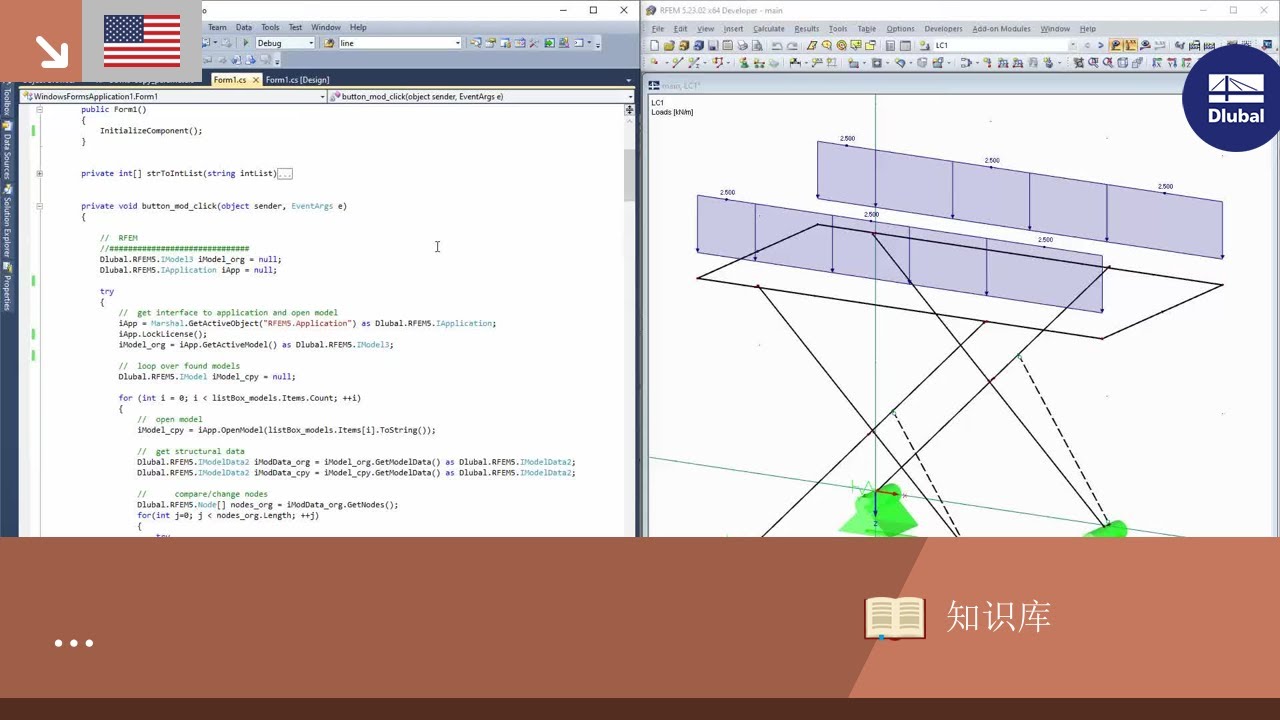Undo the last action in RFEM
Screen dimensions: 1280x720
coord(776,45)
